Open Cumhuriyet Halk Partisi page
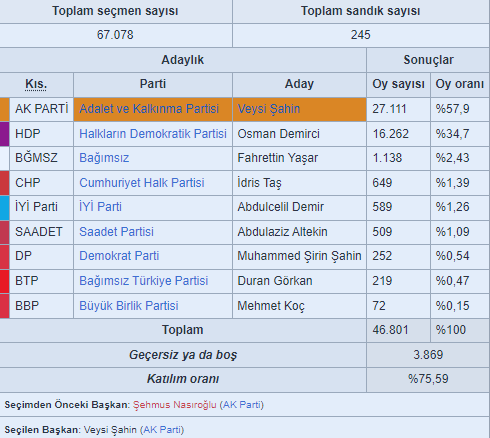 tap(142, 183)
